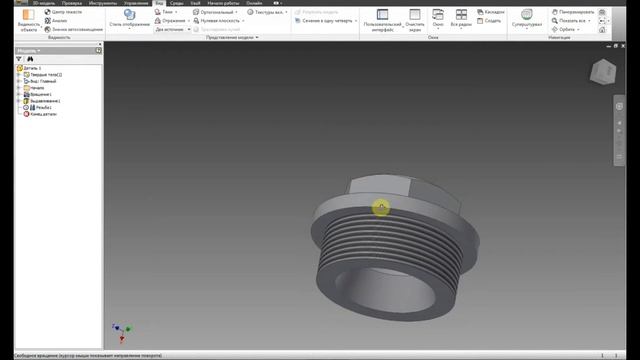Image resolution: width=640 pixels, height=360 pixels.
Task: Expand the Extrusion1 (Выдавливание1) feature
Action: tap(19, 101)
